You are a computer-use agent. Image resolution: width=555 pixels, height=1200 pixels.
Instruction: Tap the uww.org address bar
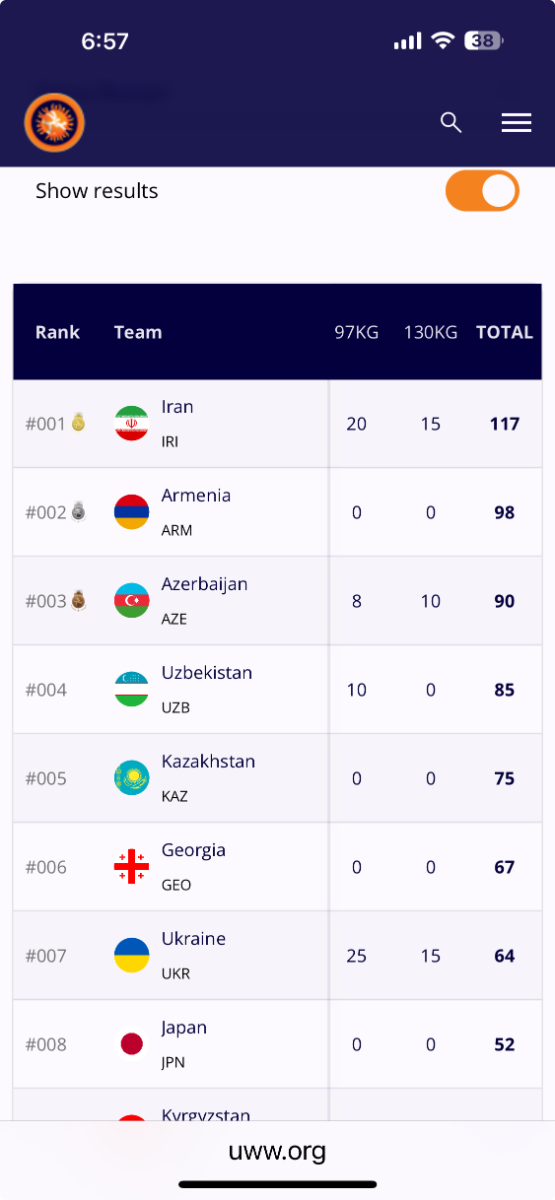coord(277,1152)
